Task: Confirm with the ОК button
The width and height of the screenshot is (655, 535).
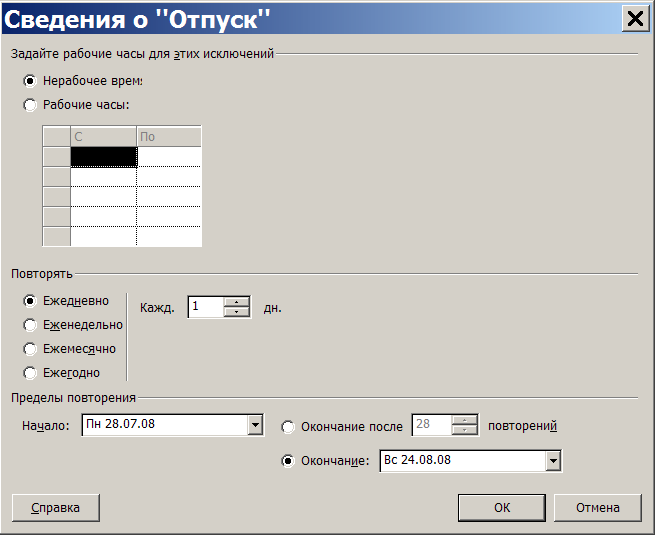Action: pyautogui.click(x=502, y=508)
